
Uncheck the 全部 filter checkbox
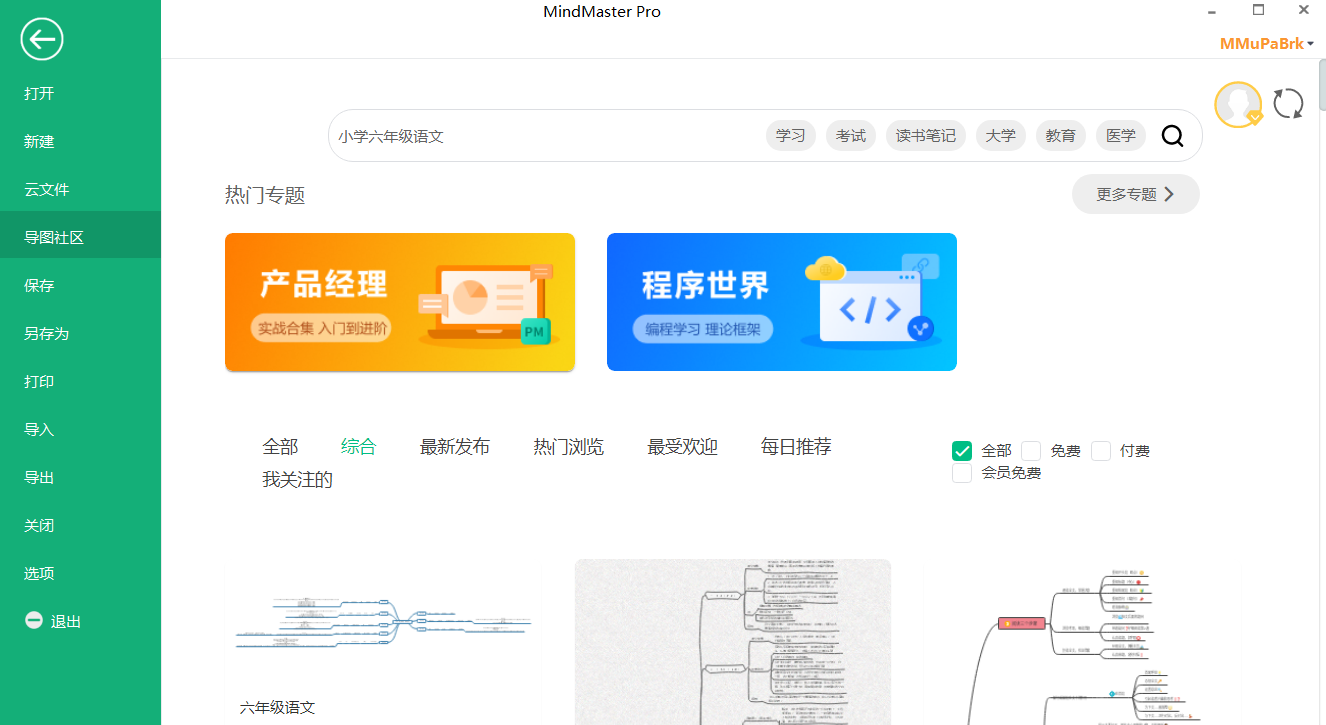pos(962,451)
